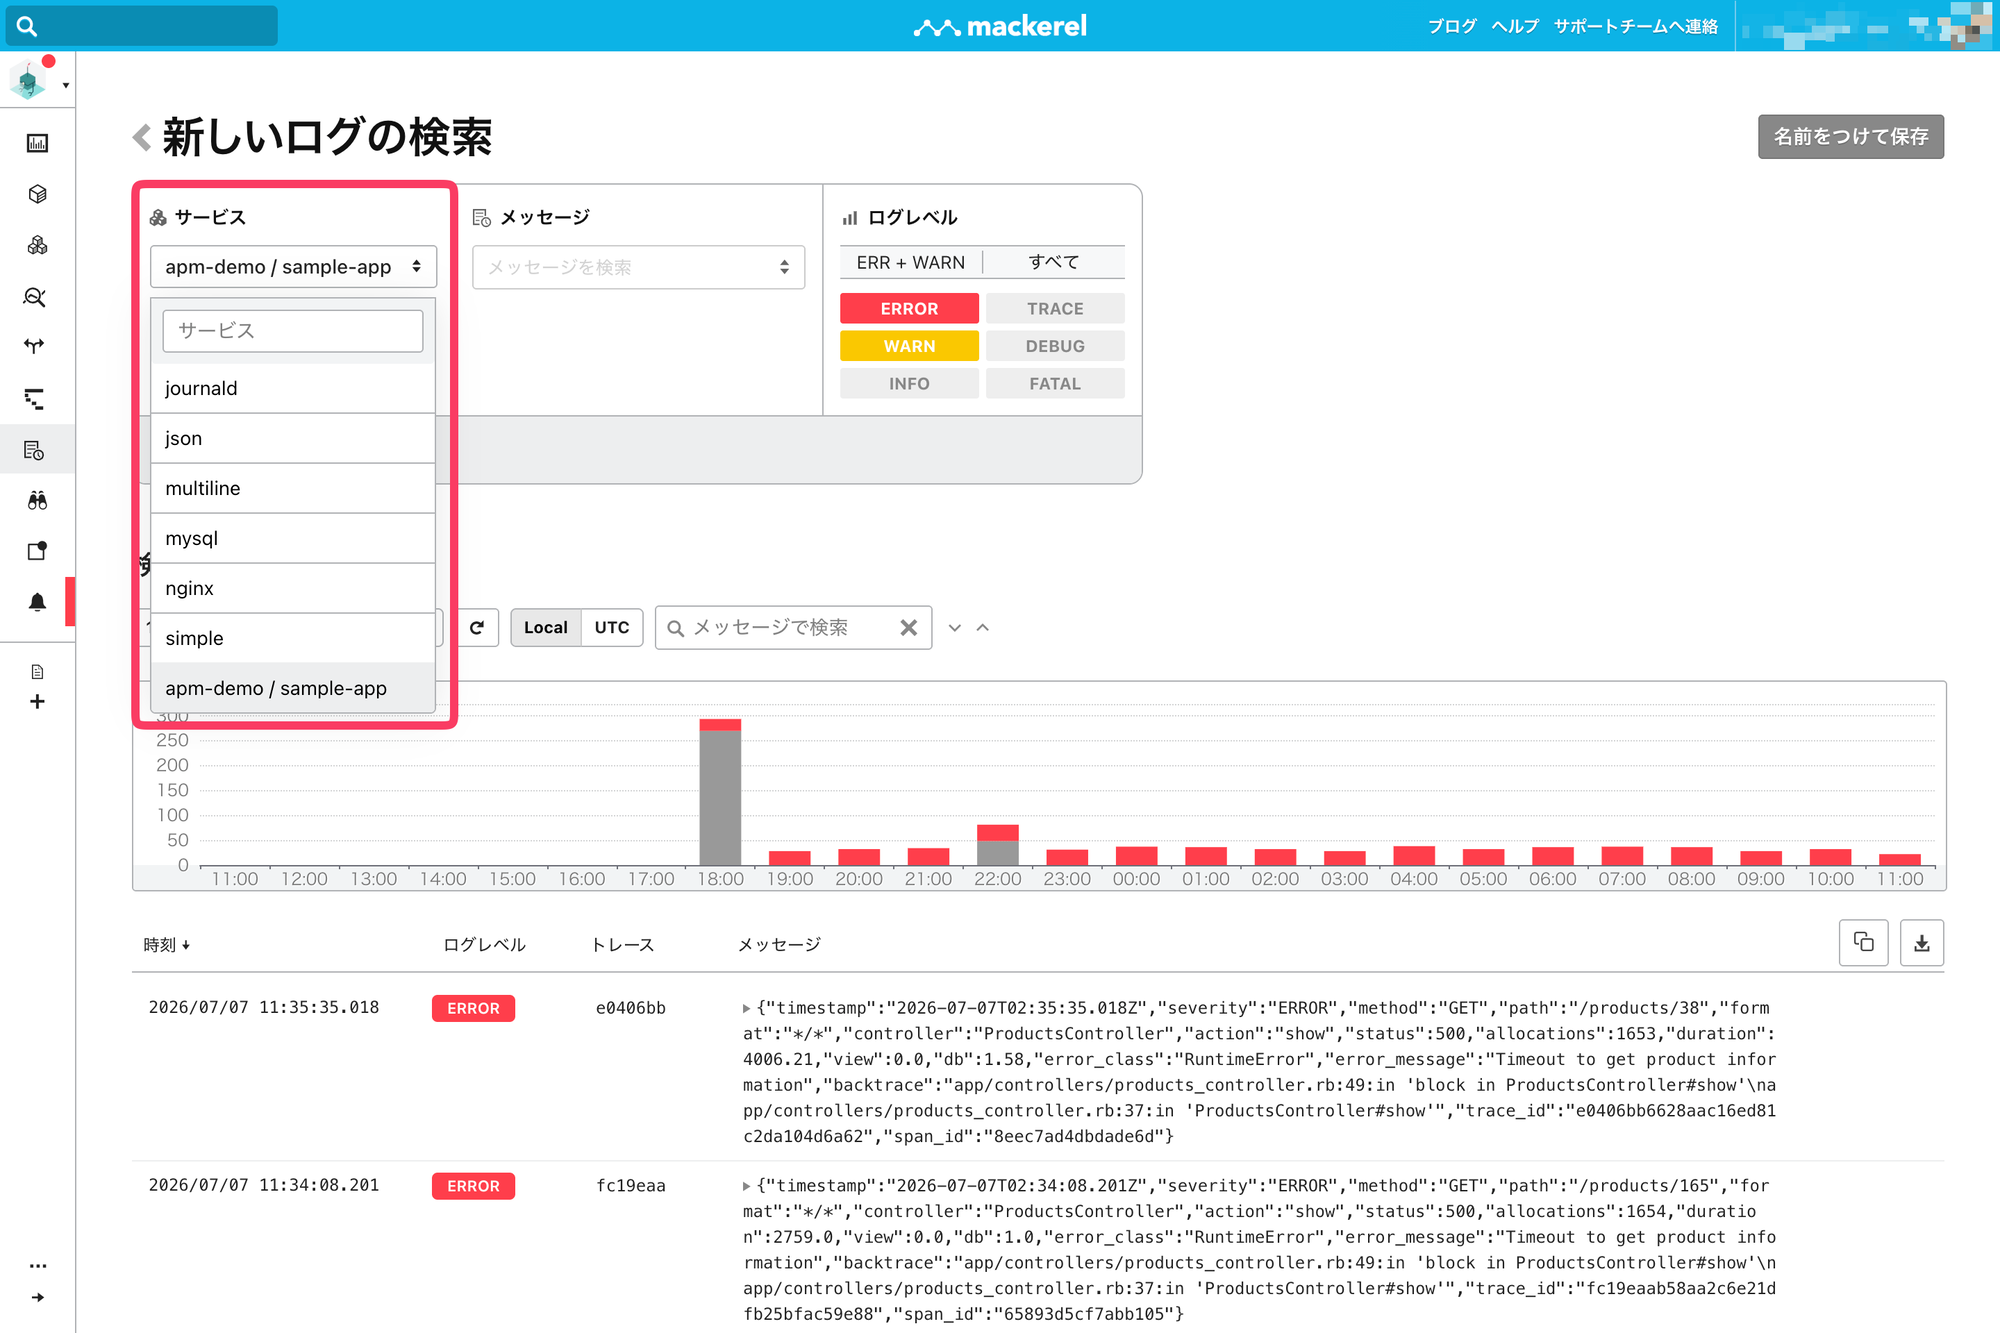Click the plus icon in sidebar
2000x1333 pixels.
click(x=37, y=702)
